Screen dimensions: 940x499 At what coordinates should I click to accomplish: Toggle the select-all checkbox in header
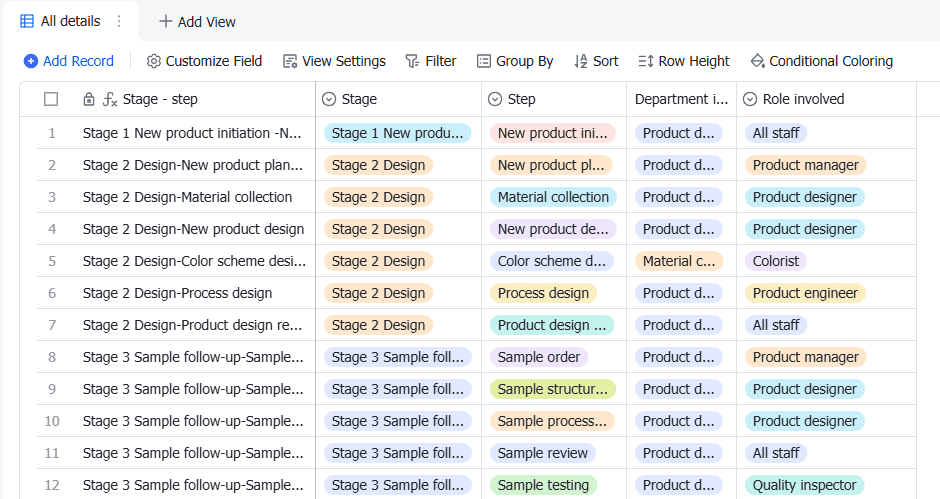51,99
